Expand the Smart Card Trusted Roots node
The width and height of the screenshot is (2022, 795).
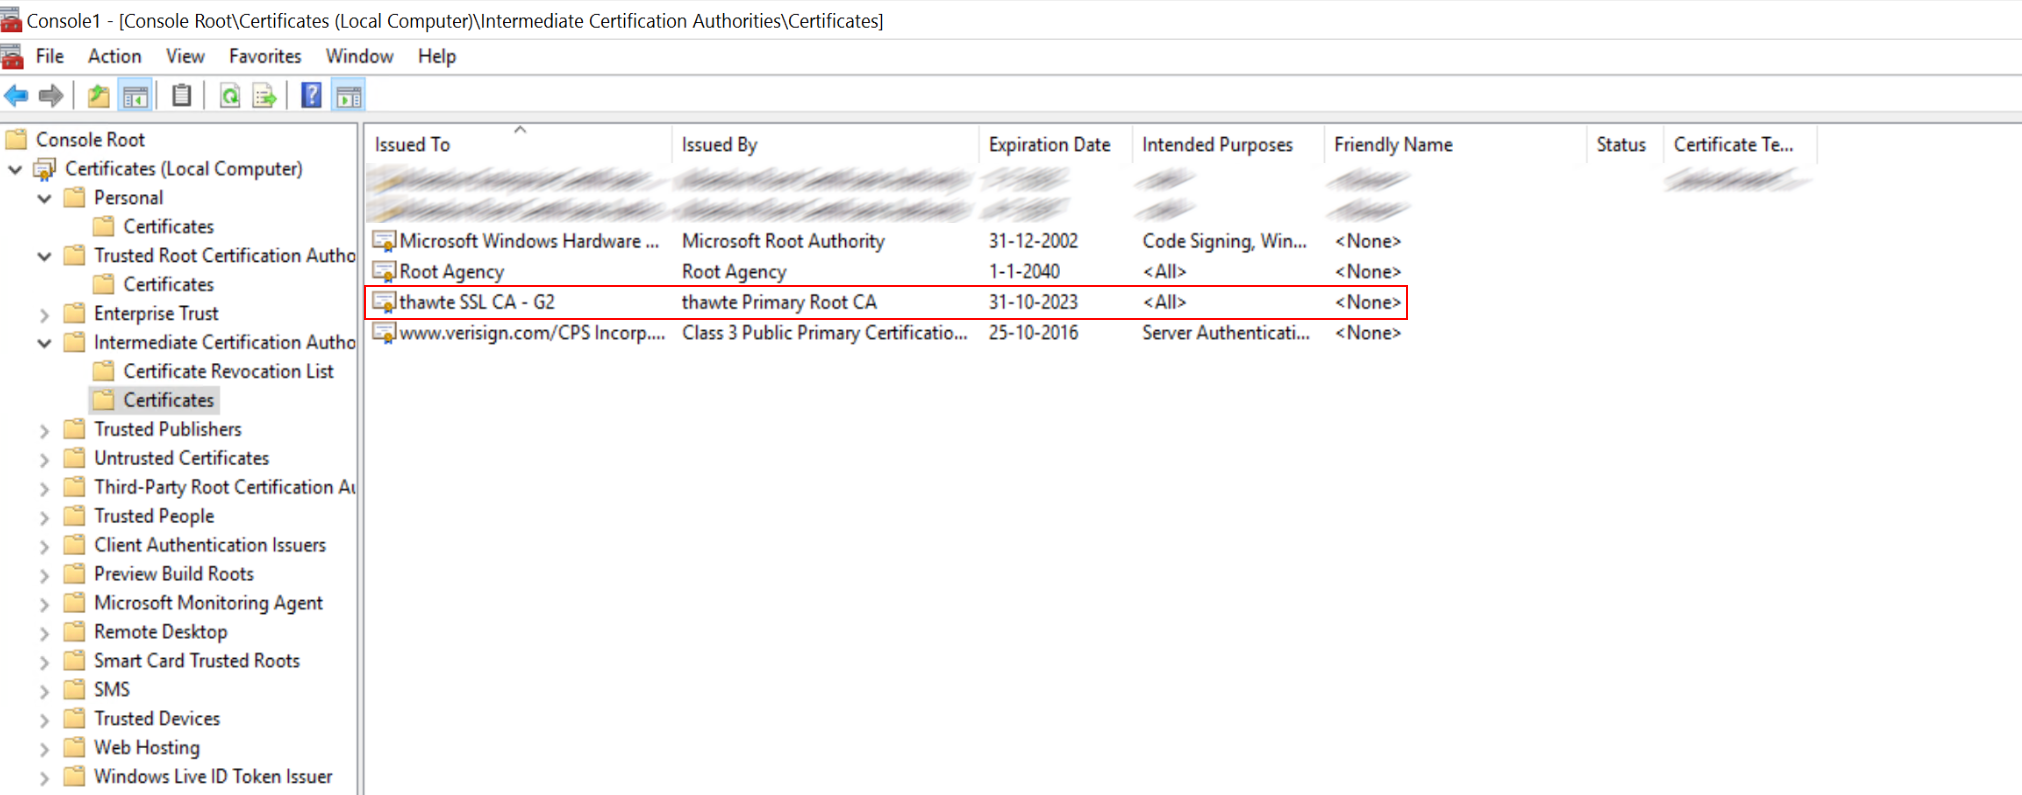pos(44,662)
